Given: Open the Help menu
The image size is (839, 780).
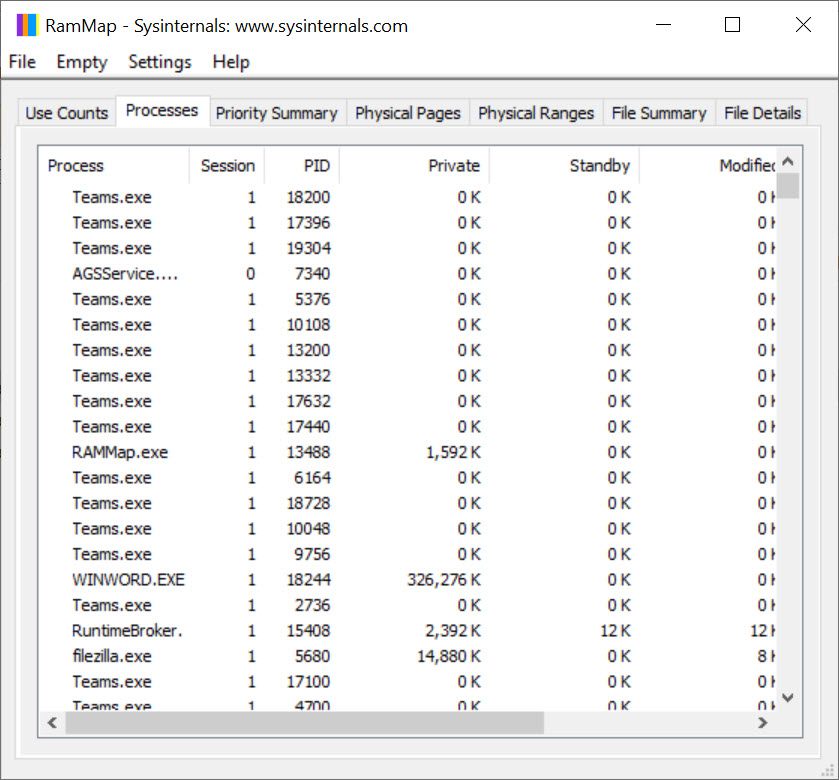Looking at the screenshot, I should coord(231,62).
